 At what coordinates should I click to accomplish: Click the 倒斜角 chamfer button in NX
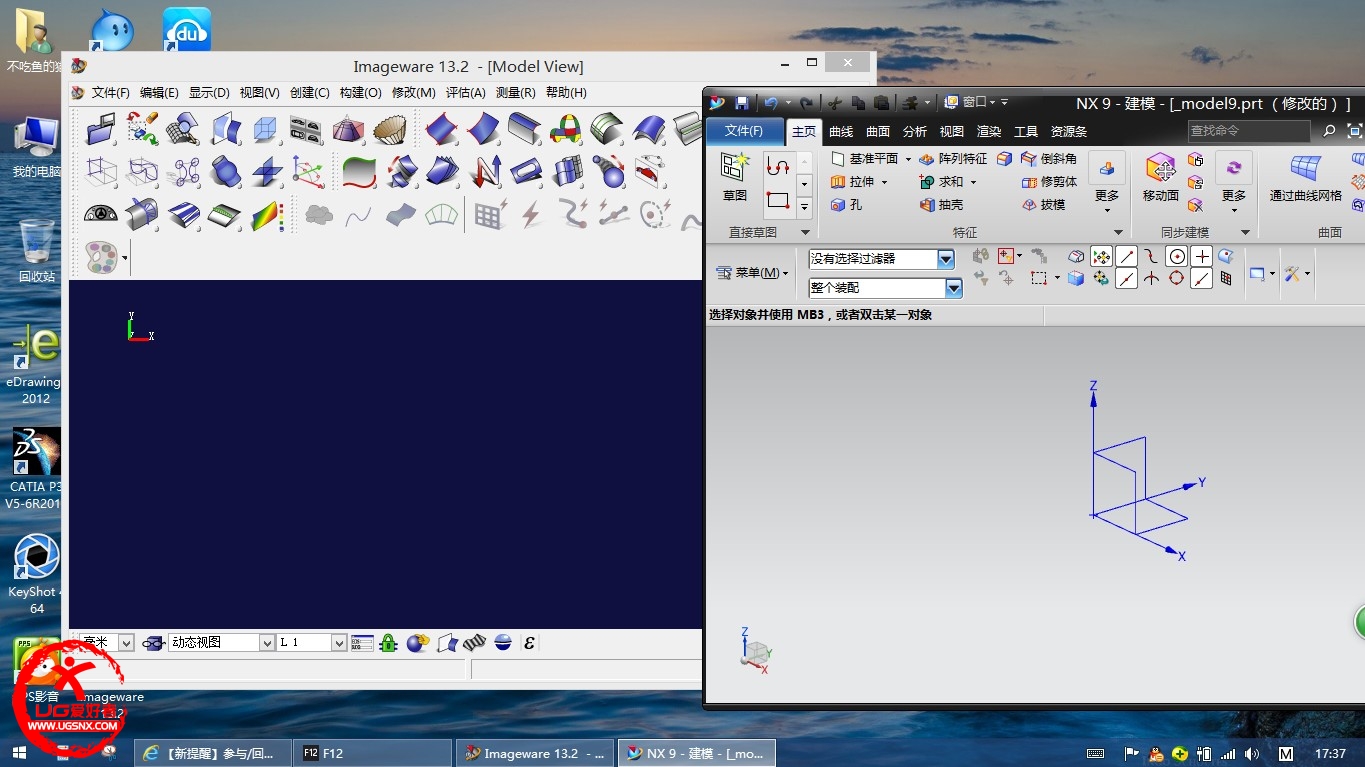point(1049,159)
